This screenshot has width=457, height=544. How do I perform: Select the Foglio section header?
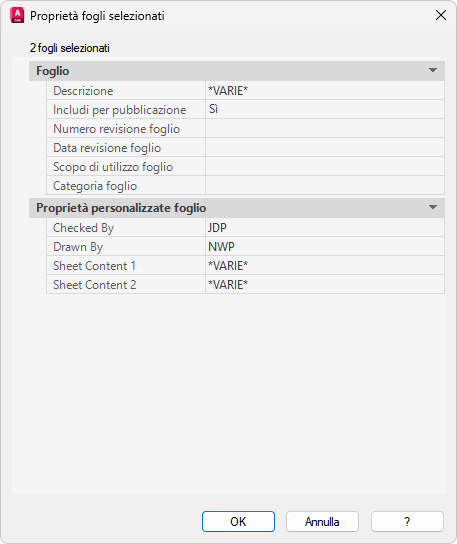pos(237,71)
